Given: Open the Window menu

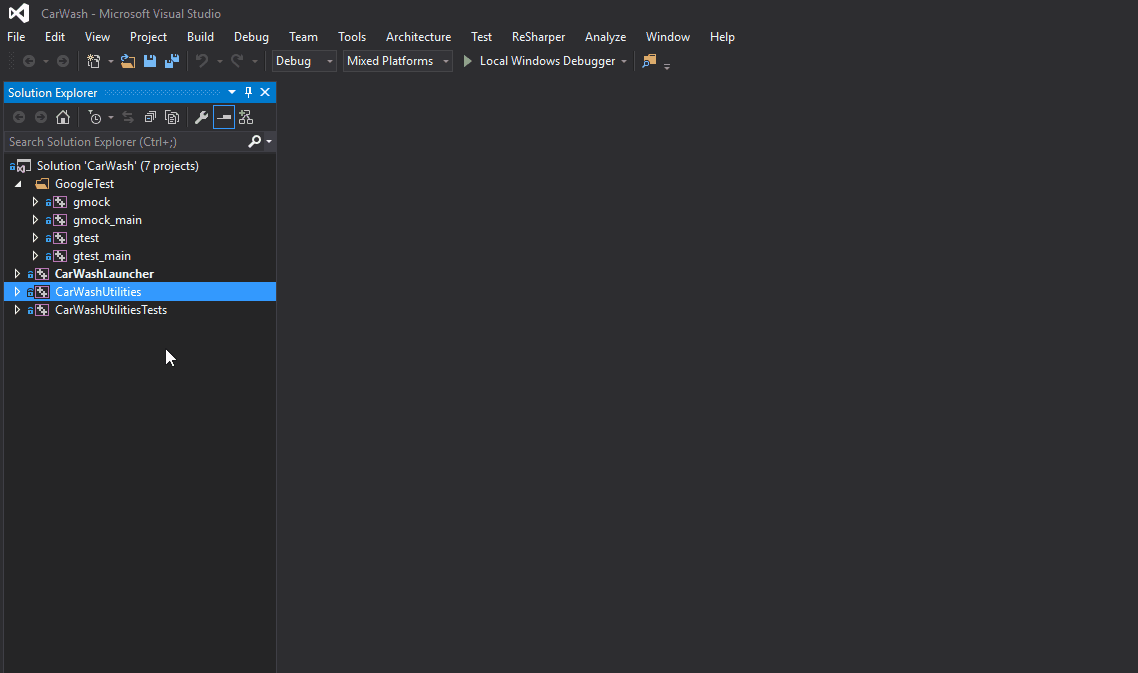Looking at the screenshot, I should pos(668,36).
